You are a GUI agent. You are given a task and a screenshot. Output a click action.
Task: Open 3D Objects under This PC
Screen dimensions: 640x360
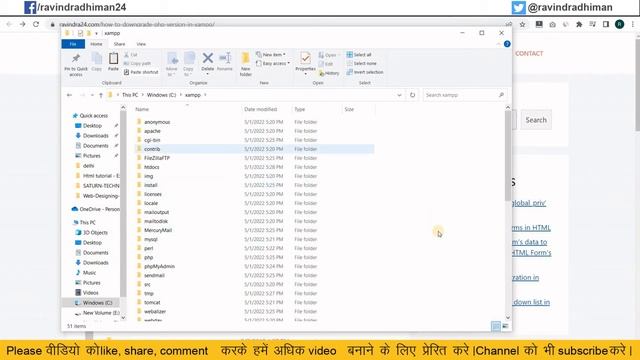[x=95, y=233]
